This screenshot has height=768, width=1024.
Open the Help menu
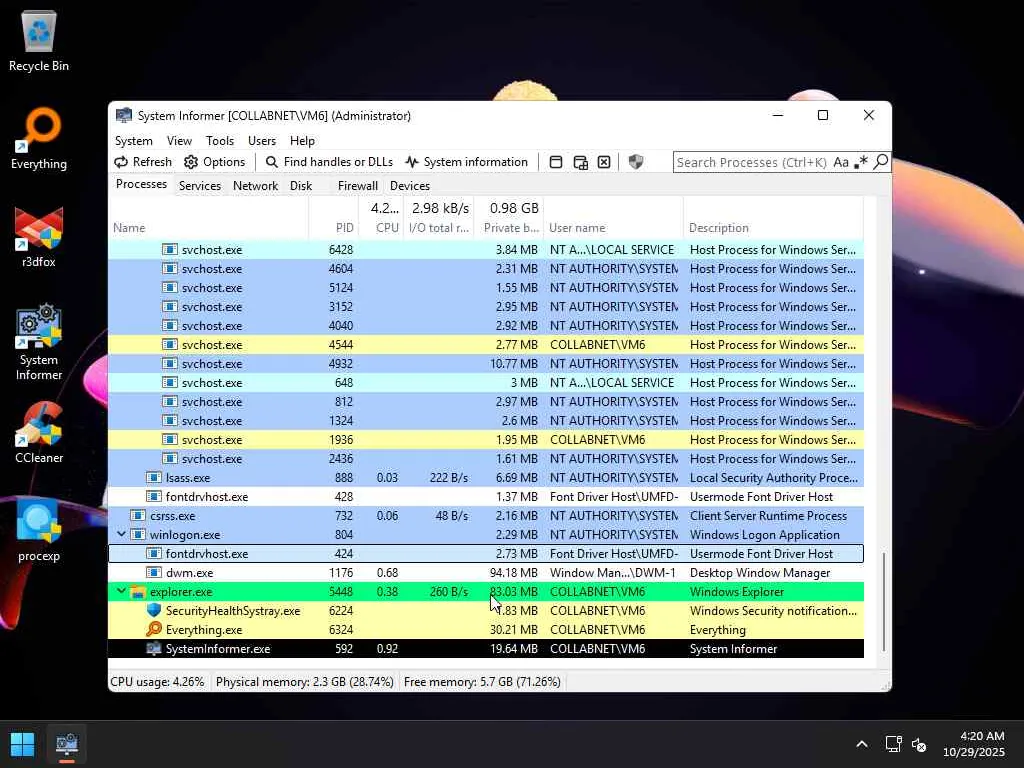tap(302, 140)
